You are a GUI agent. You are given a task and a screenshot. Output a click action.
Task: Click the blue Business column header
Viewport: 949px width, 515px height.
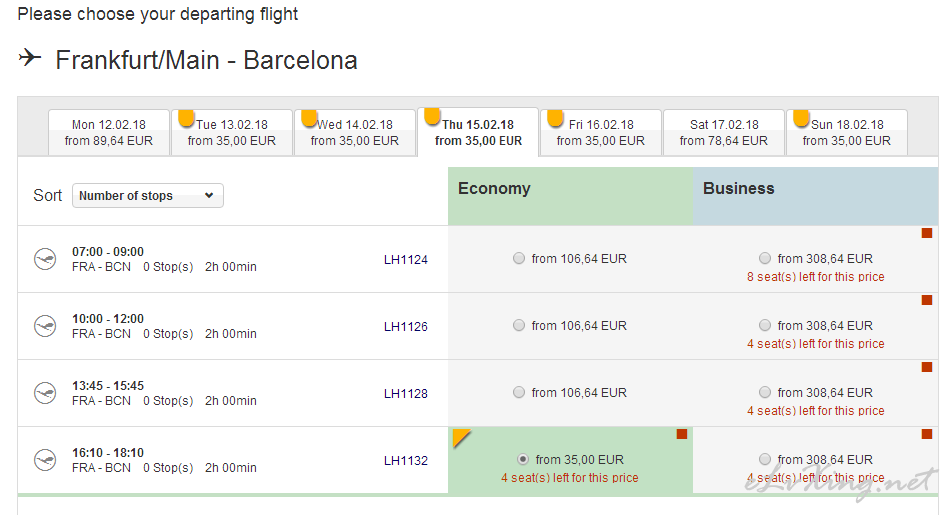[x=815, y=196]
